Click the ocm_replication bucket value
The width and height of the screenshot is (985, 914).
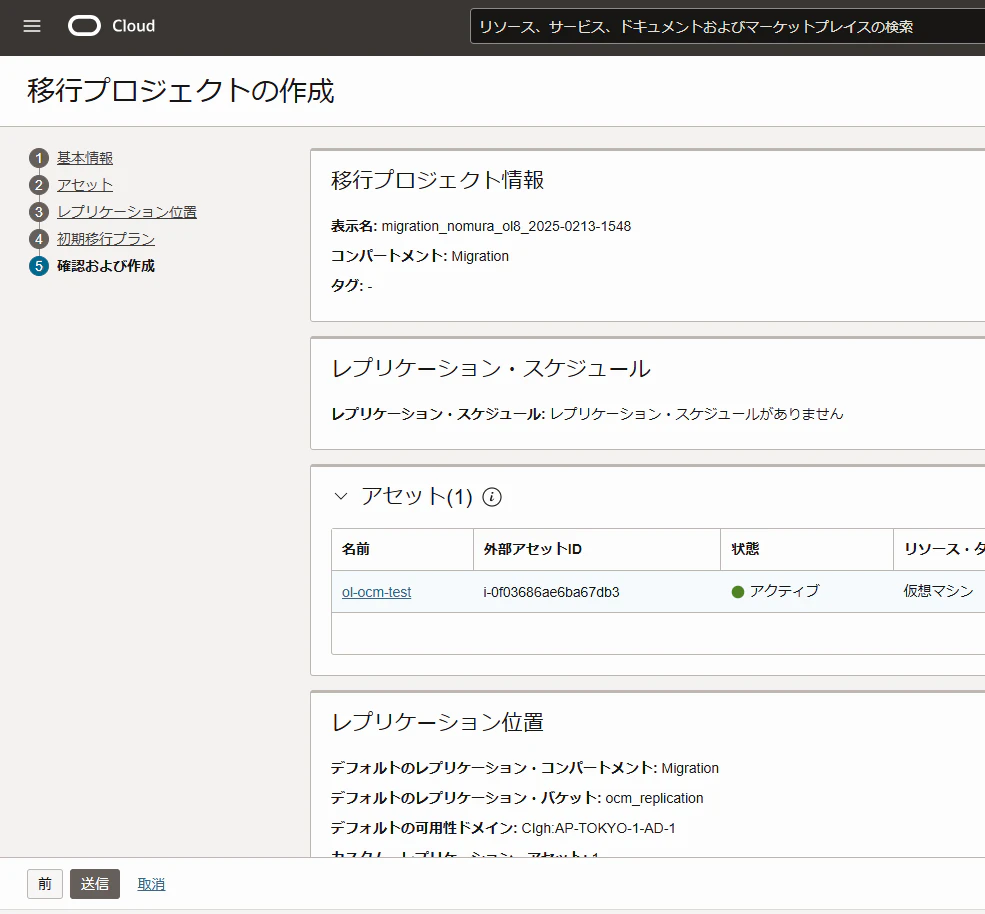(x=654, y=798)
